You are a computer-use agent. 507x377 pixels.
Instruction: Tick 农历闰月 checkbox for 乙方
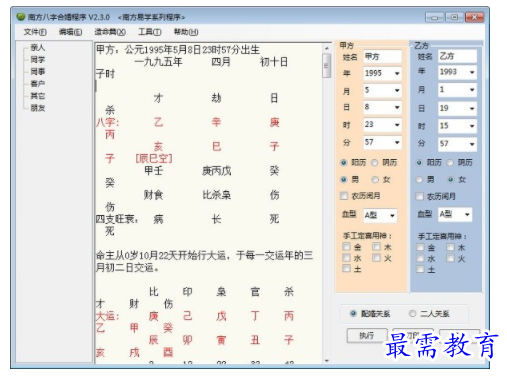[419, 196]
